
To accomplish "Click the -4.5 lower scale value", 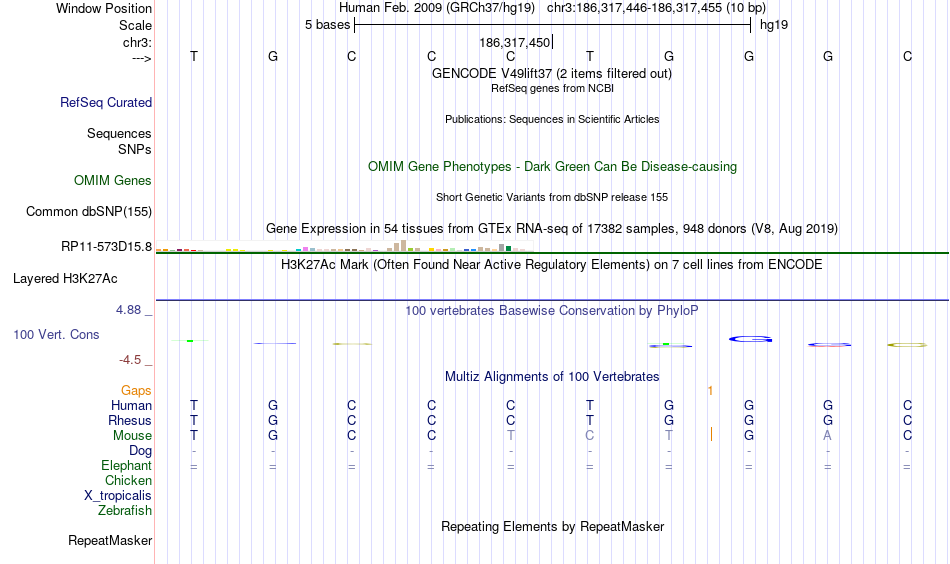I will (x=130, y=360).
